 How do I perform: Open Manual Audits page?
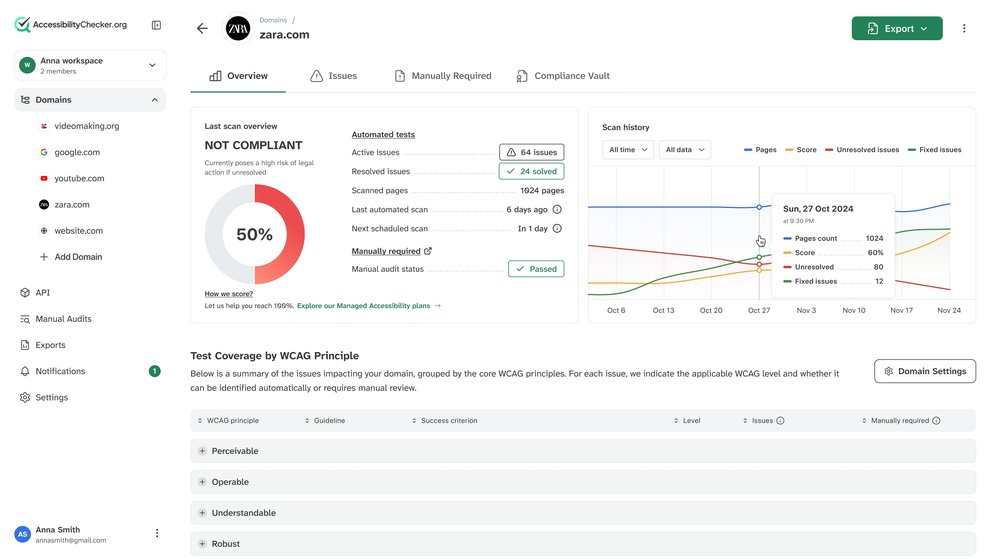[x=63, y=318]
